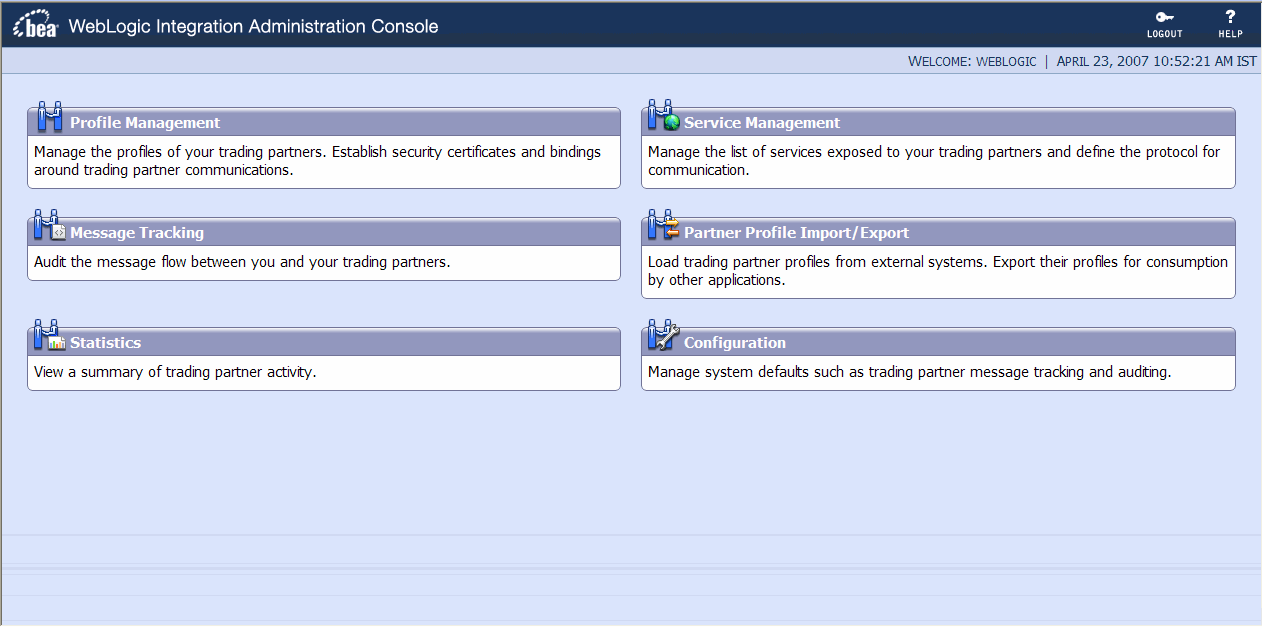Click the Message Tracking module icon
This screenshot has height=627, width=1262.
click(x=50, y=226)
